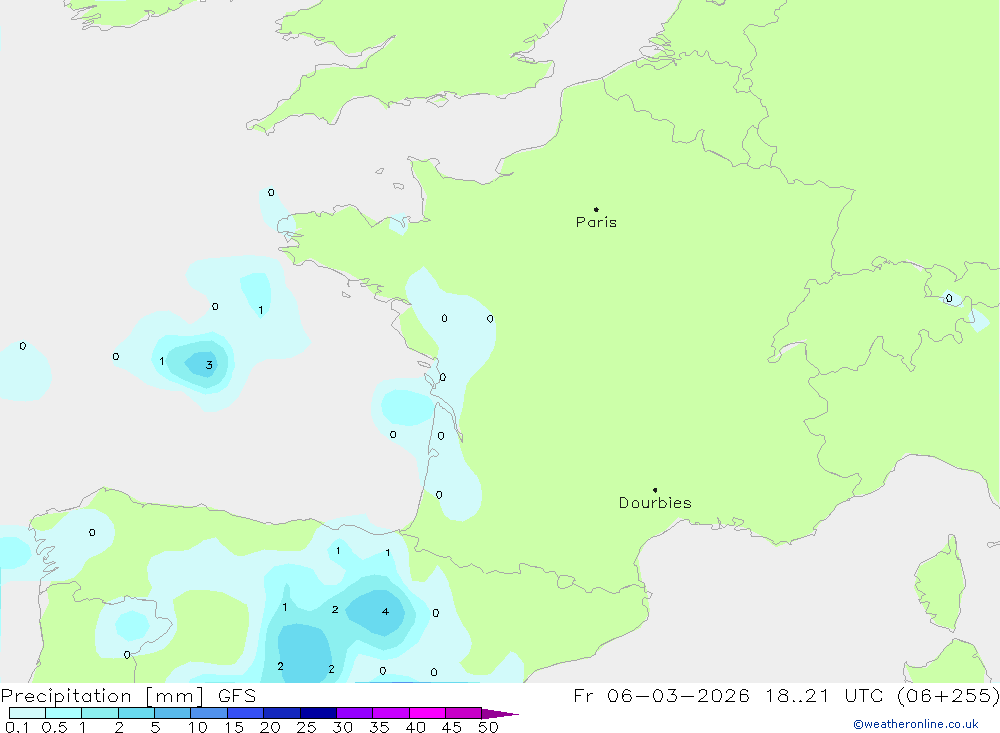The height and width of the screenshot is (733, 1000).
Task: Click the precipitation value '3' over the Atlantic
Action: (209, 365)
